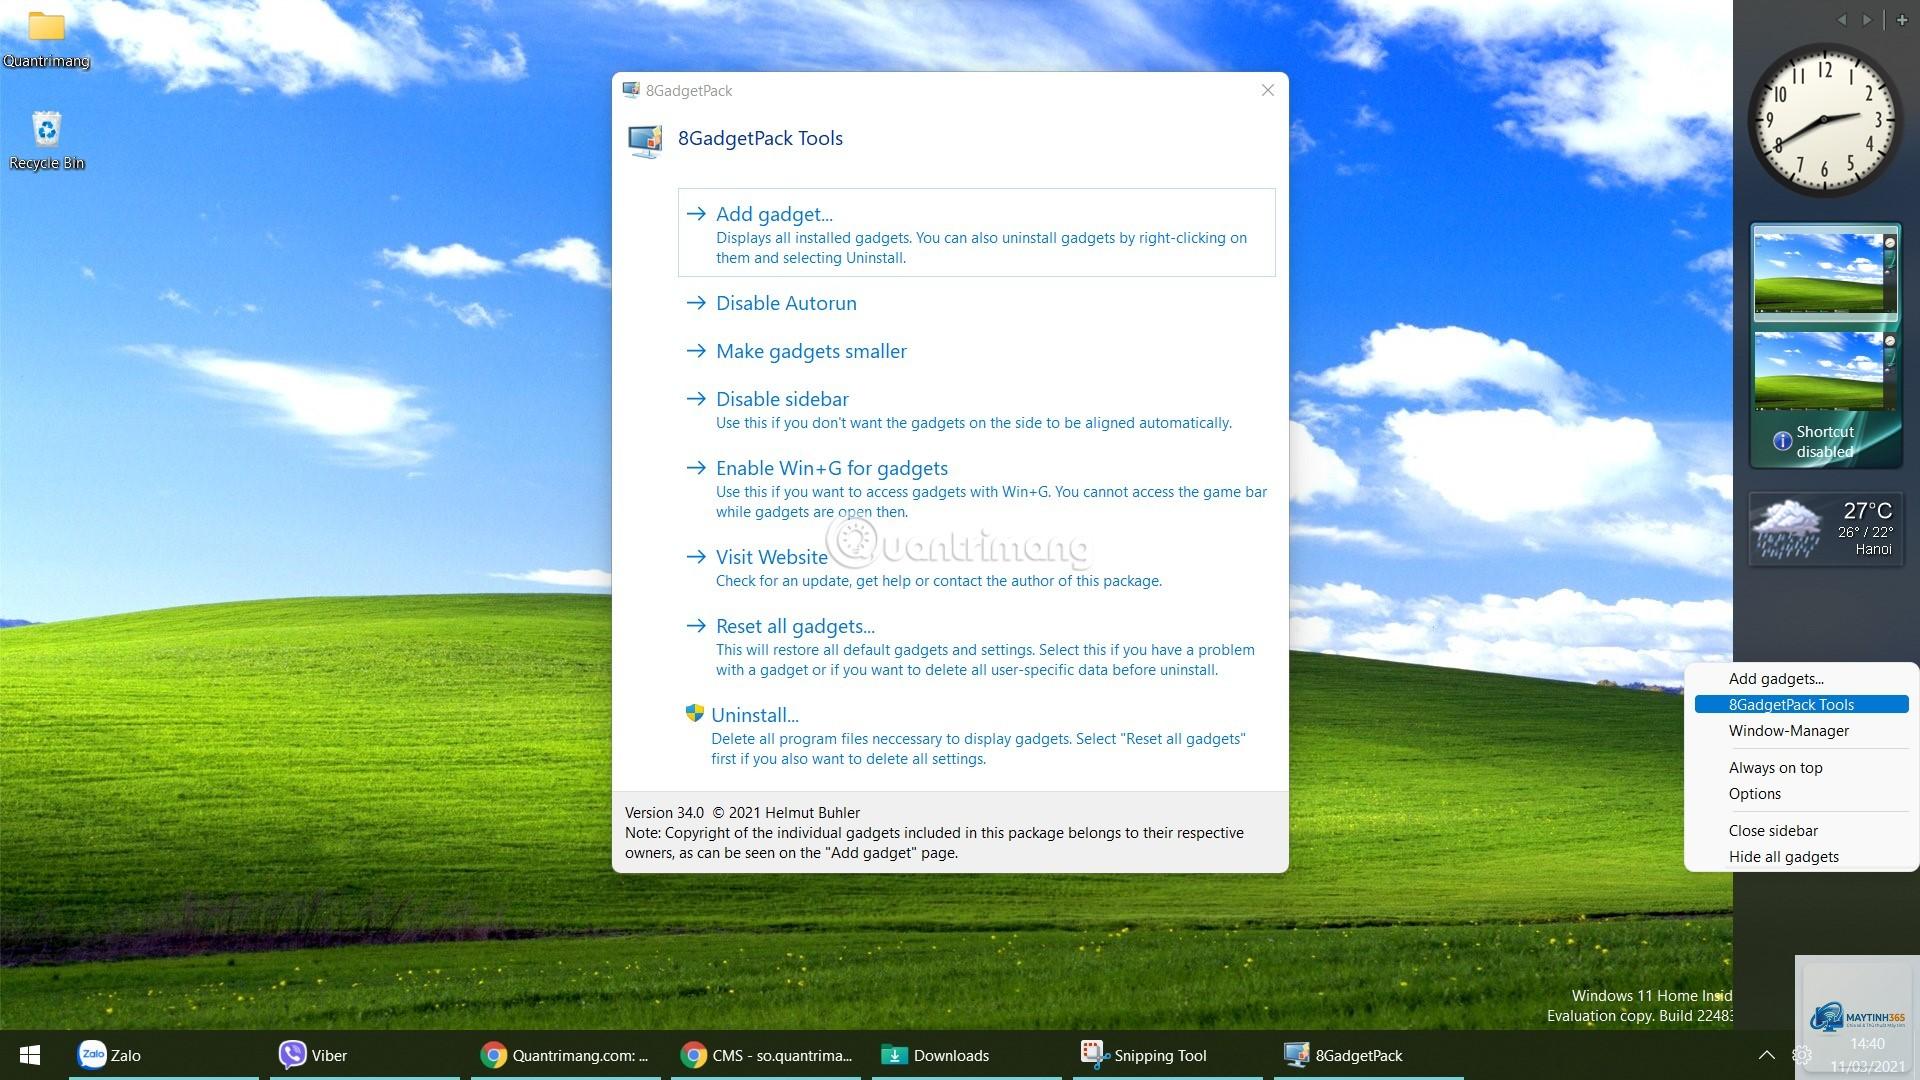Click the sidebar next page arrow
This screenshot has height=1080, width=1920.
(1866, 20)
